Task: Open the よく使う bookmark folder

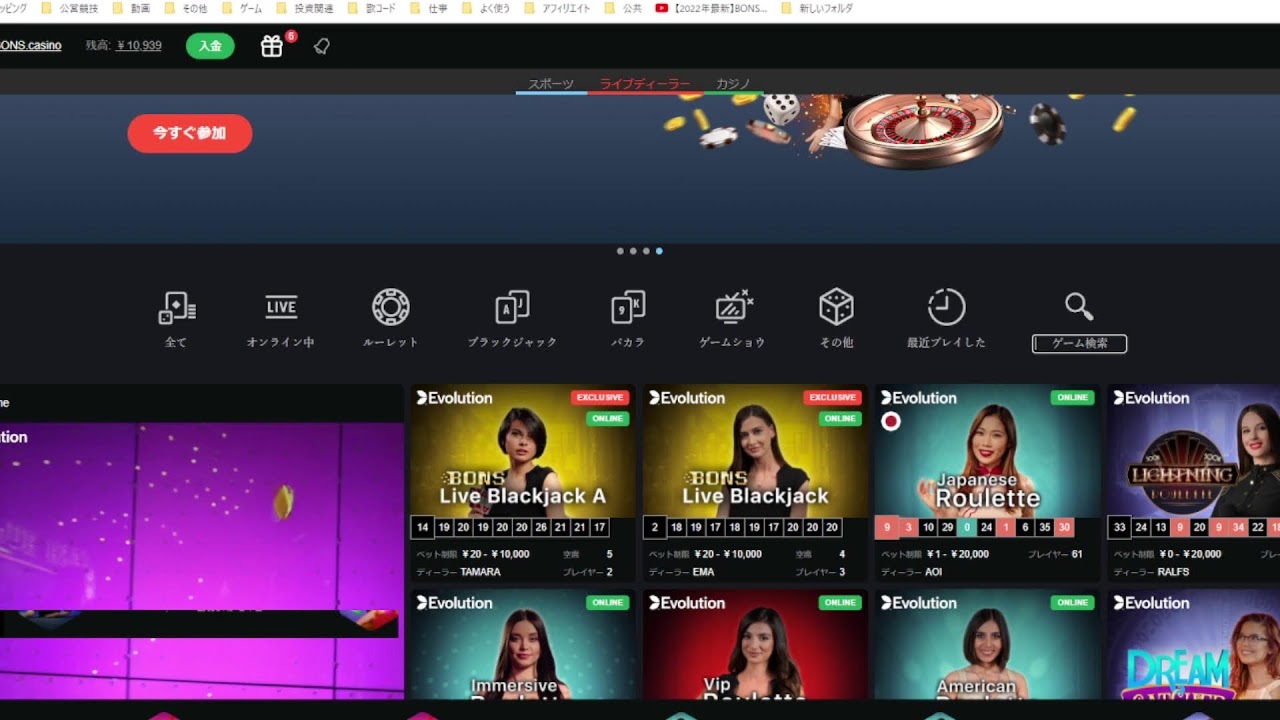Action: [x=485, y=8]
